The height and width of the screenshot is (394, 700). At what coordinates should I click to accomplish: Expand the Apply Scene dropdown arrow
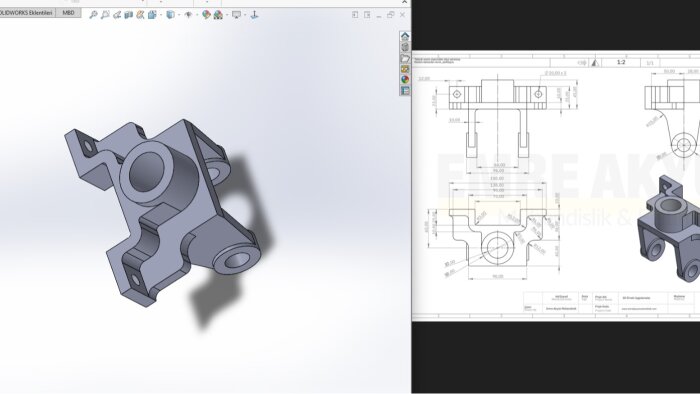click(227, 15)
